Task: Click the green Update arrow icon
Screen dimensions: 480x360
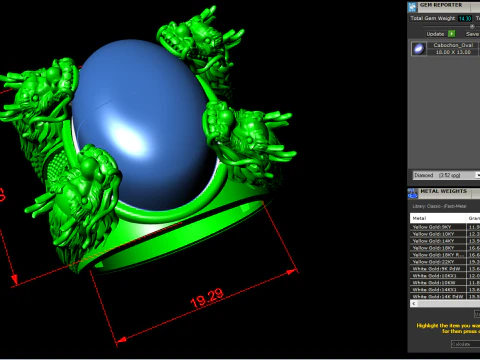Action: coord(451,34)
